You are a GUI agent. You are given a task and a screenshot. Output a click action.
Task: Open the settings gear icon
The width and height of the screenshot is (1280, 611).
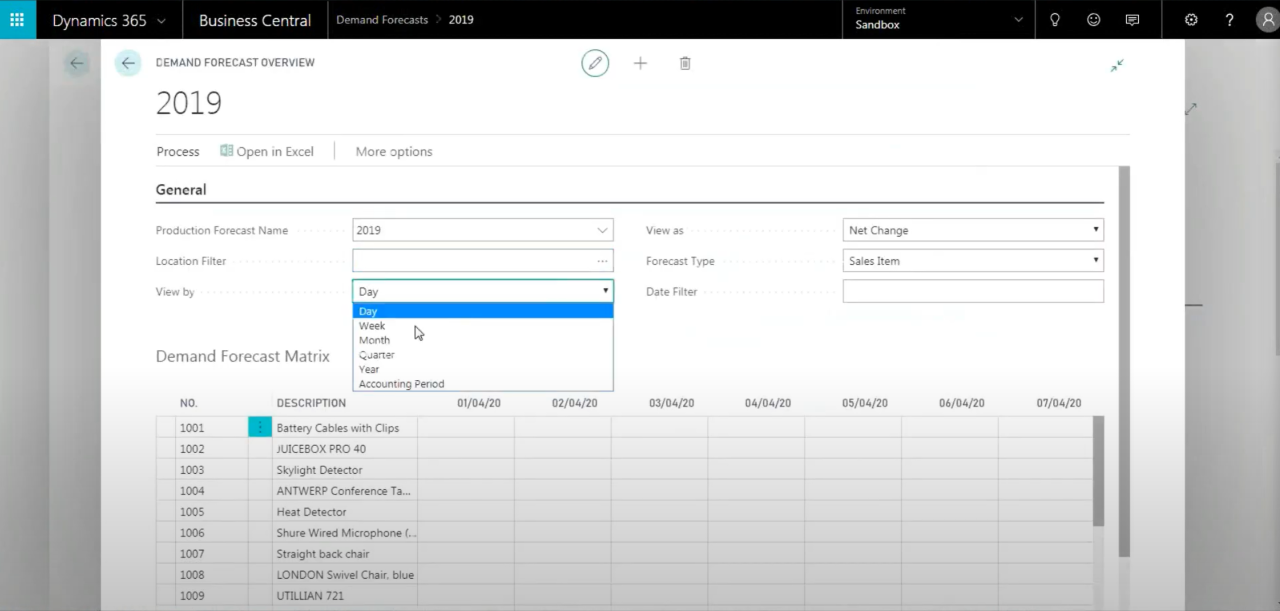(1191, 19)
